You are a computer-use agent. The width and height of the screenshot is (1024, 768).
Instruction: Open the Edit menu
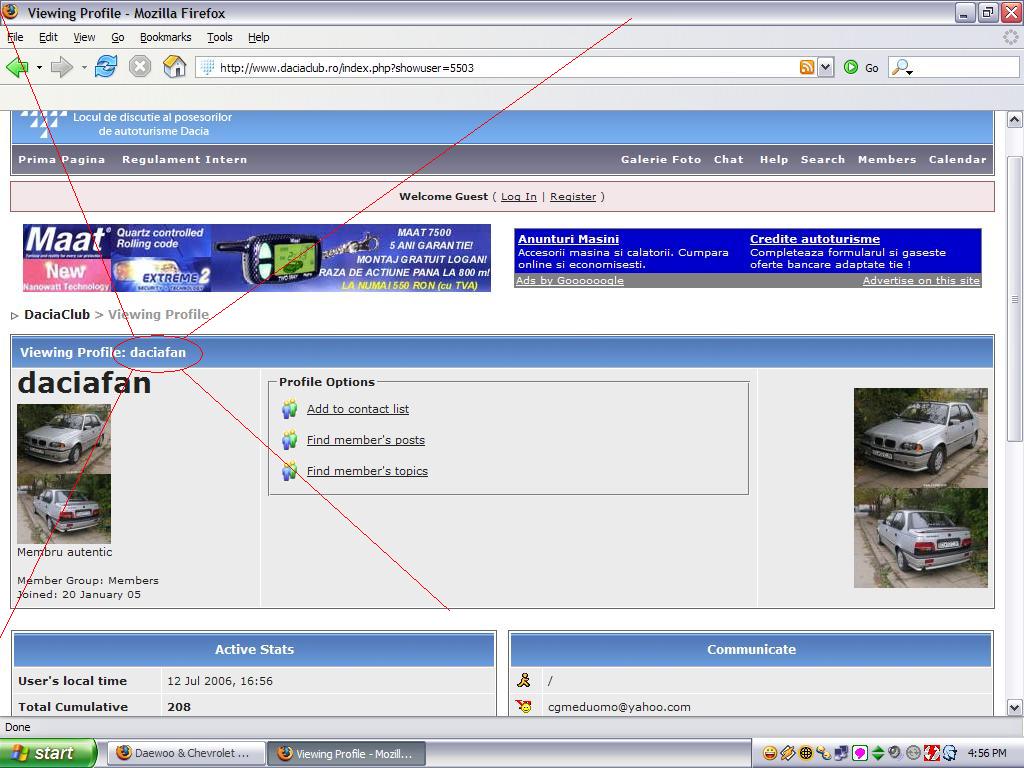pos(48,37)
